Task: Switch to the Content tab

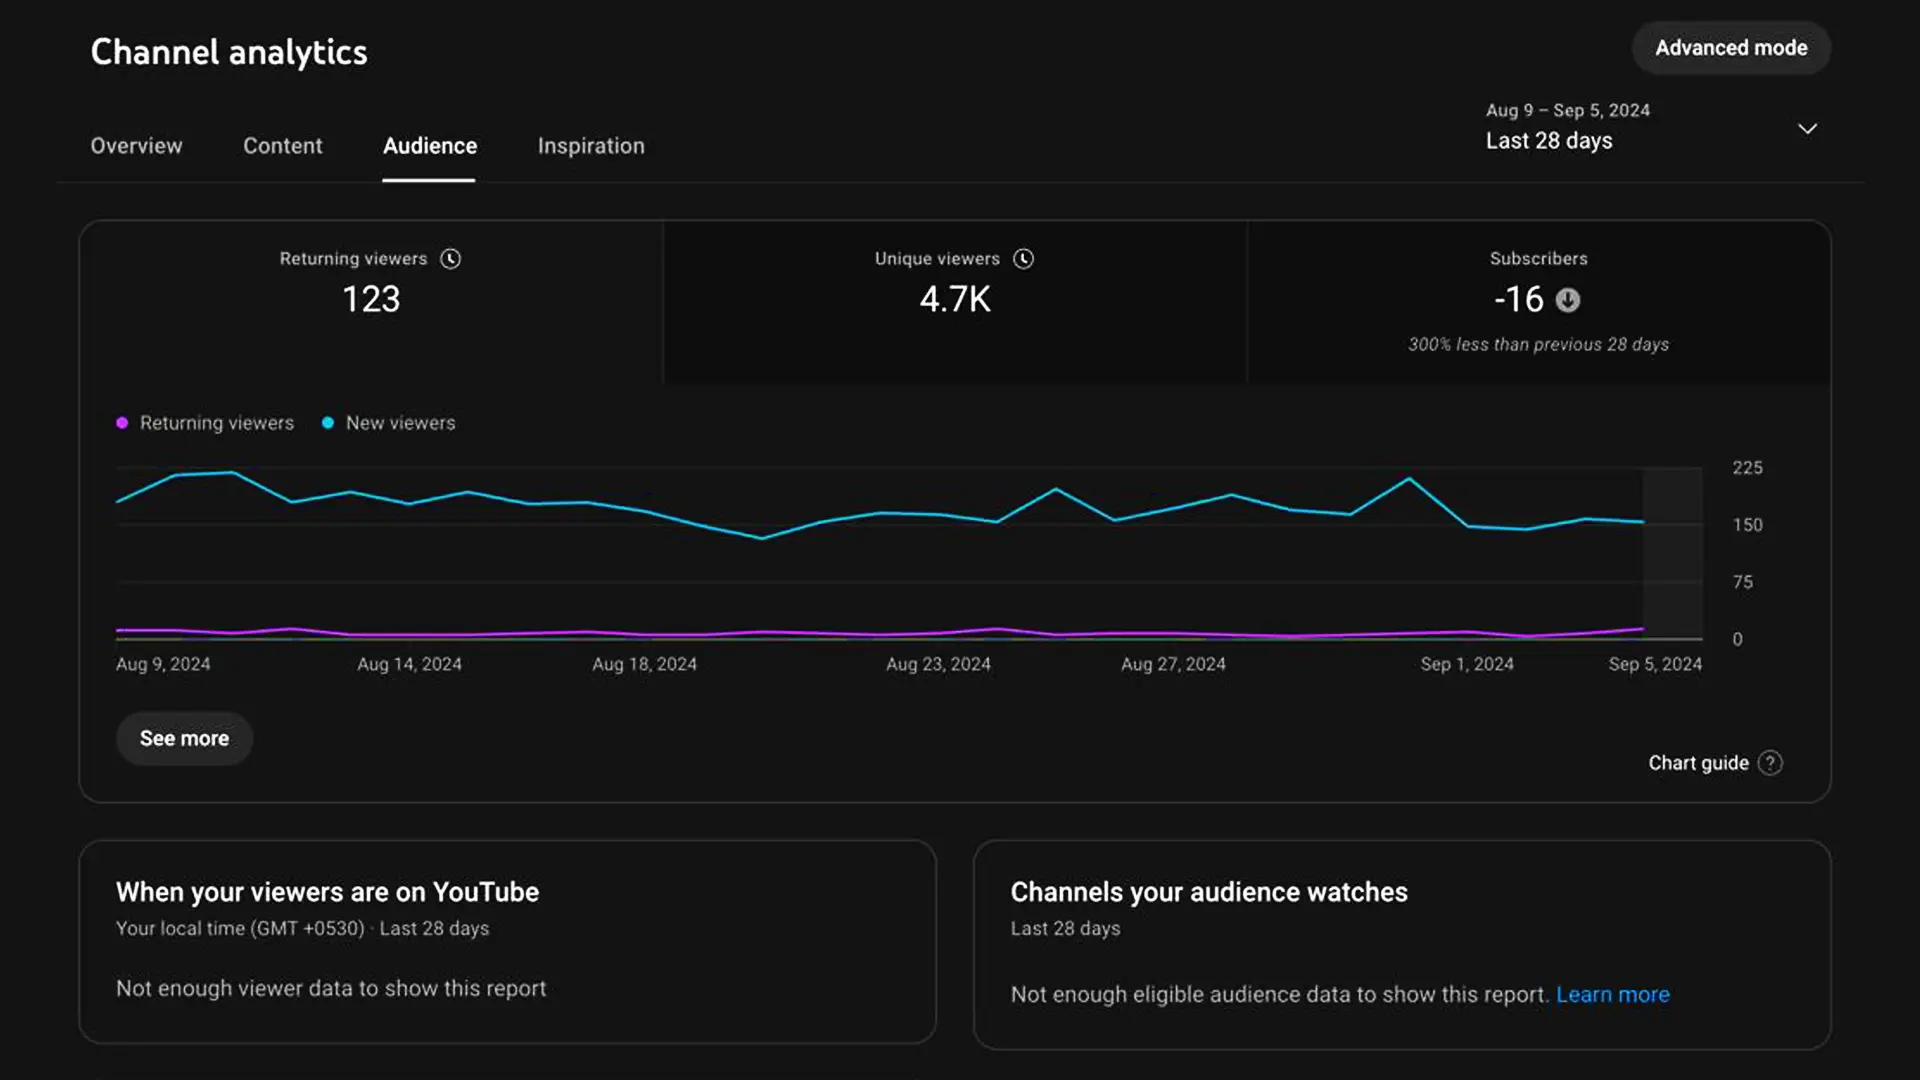Action: tap(283, 146)
